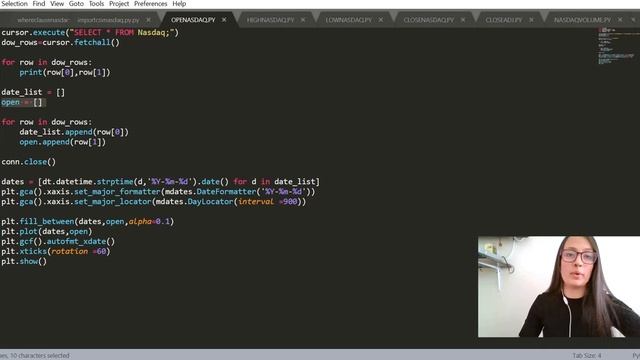Open the Tools menu
The width and height of the screenshot is (640, 360).
pyautogui.click(x=96, y=4)
